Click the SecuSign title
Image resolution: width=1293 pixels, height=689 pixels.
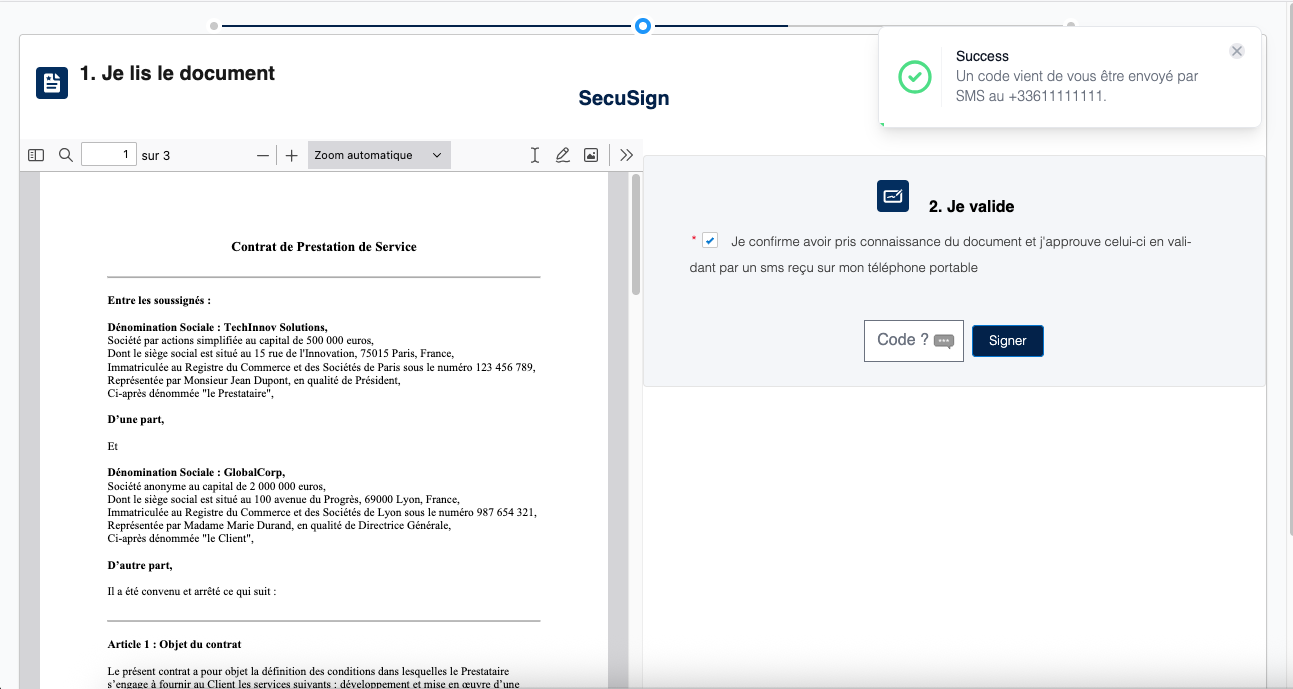point(624,98)
